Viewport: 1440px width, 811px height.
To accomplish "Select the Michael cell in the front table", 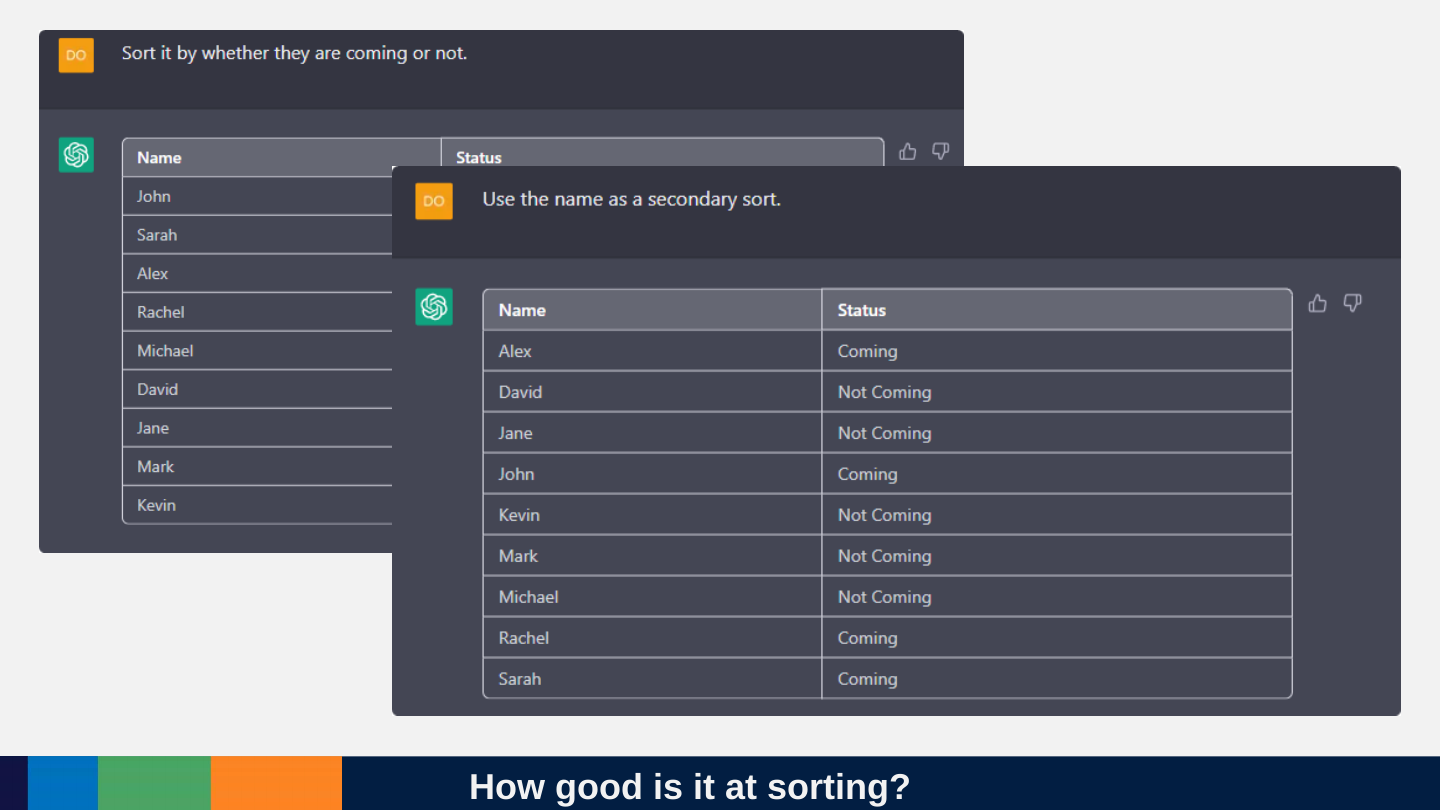I will tap(652, 597).
